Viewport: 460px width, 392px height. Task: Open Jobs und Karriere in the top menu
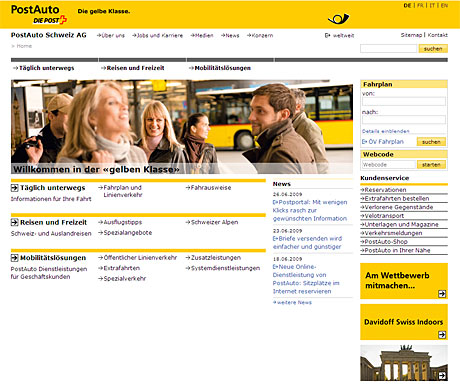157,35
